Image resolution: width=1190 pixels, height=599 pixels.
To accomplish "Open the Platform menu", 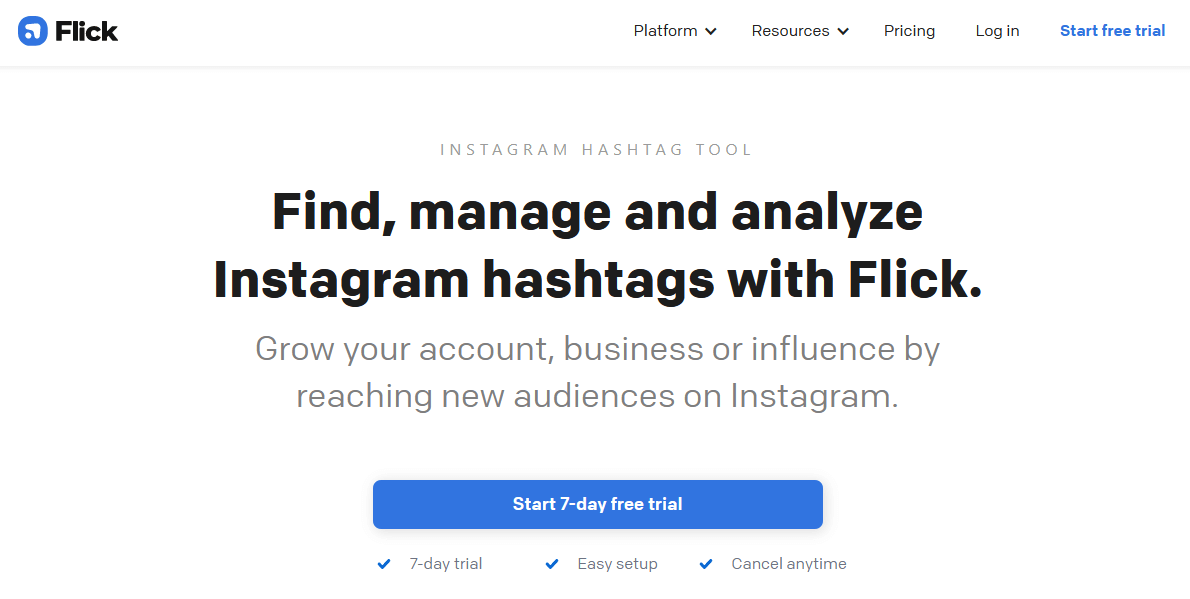I will click(675, 31).
